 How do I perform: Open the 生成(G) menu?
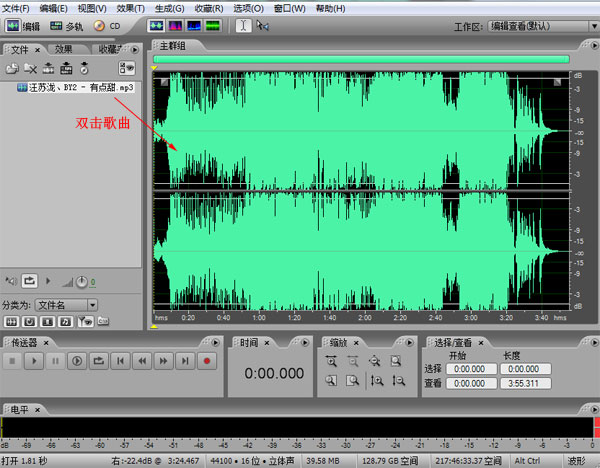point(170,8)
